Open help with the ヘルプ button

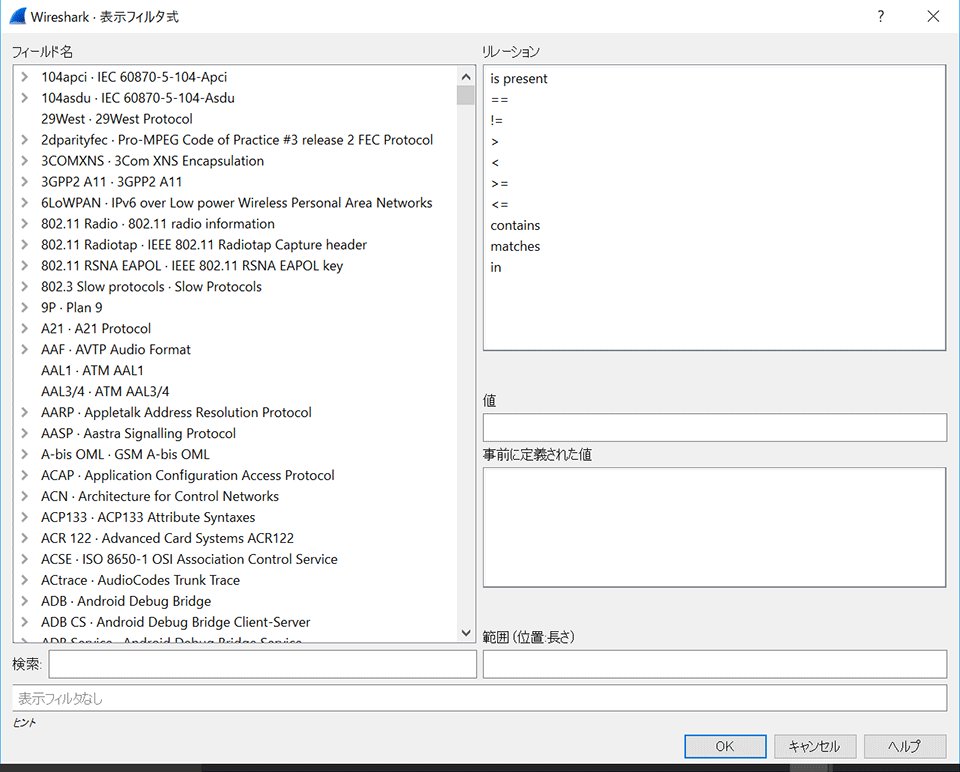[904, 746]
